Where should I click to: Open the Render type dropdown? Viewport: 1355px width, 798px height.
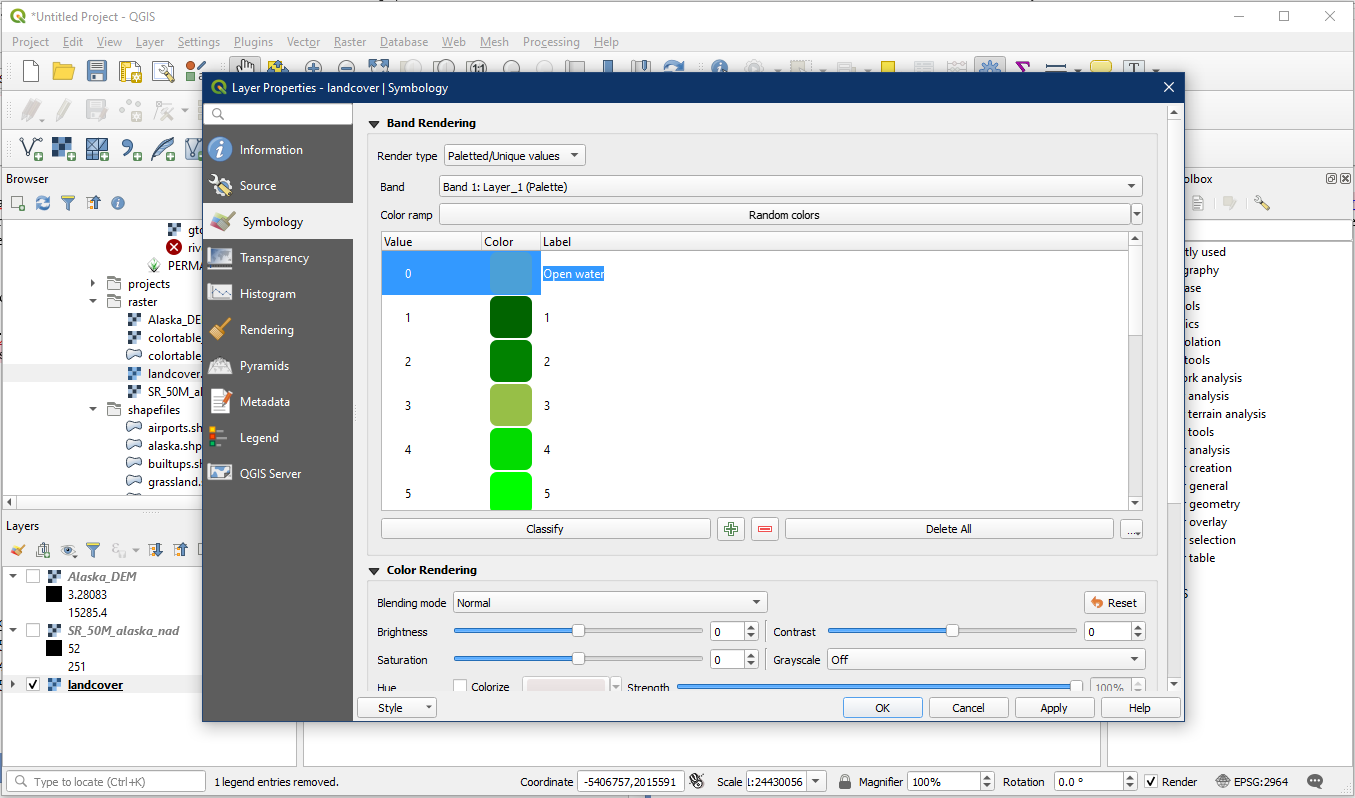(514, 156)
